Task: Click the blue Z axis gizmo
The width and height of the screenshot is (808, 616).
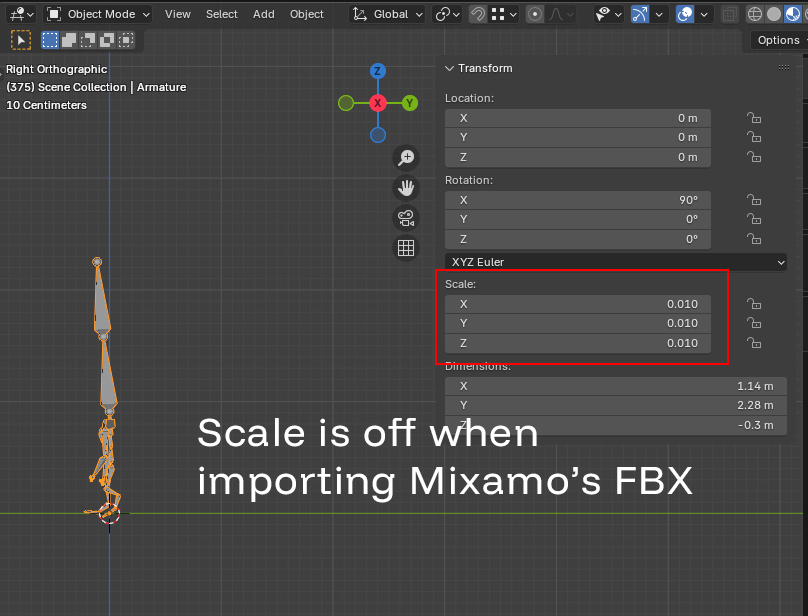Action: pos(378,71)
